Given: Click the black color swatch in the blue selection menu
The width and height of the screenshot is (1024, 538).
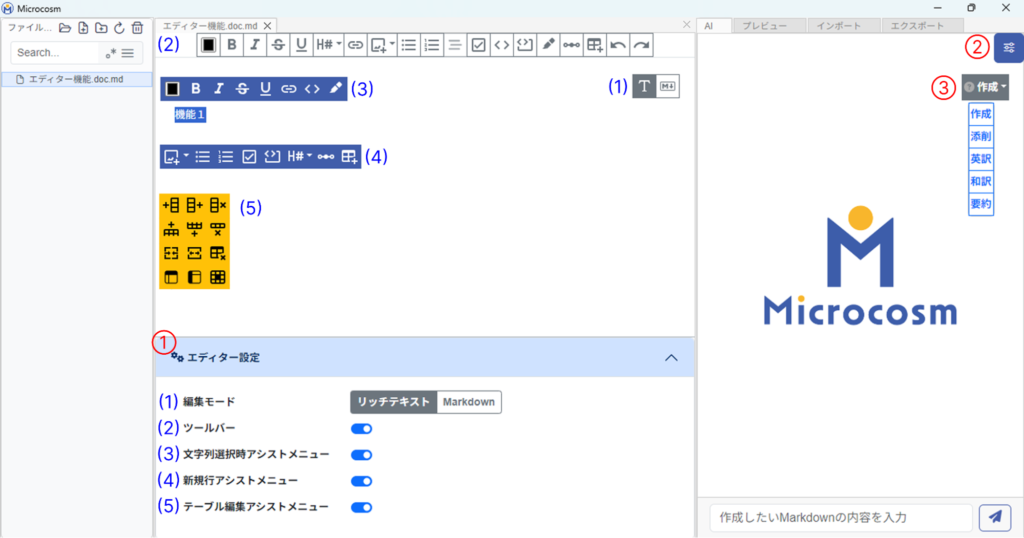Looking at the screenshot, I should 172,89.
